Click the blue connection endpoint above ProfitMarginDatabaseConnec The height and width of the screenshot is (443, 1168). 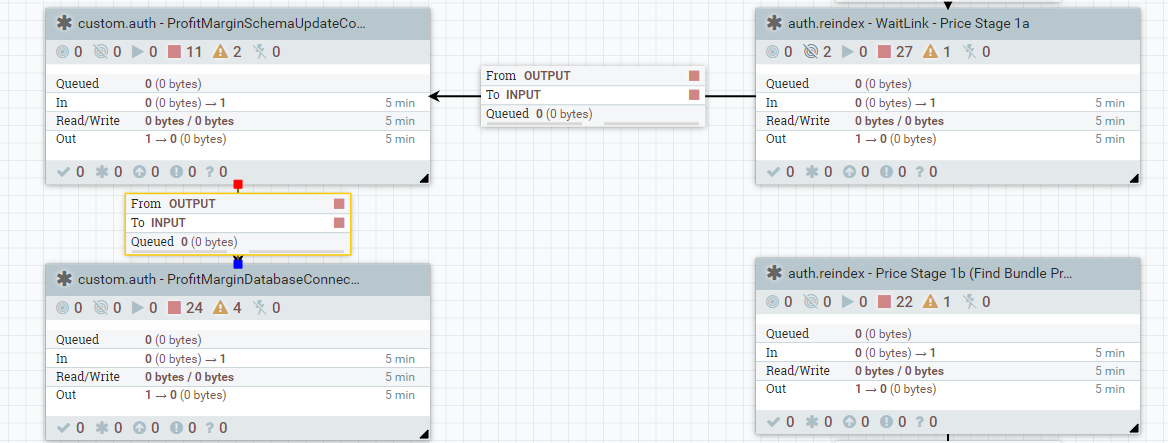[238, 263]
